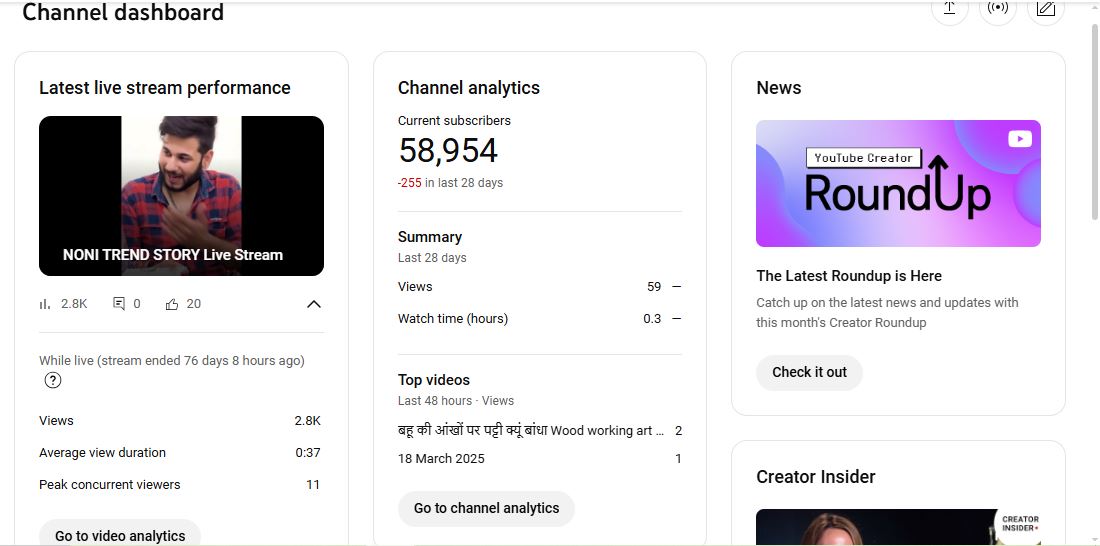Click the thumbs-up likes icon
The width and height of the screenshot is (1100, 546).
(x=172, y=304)
